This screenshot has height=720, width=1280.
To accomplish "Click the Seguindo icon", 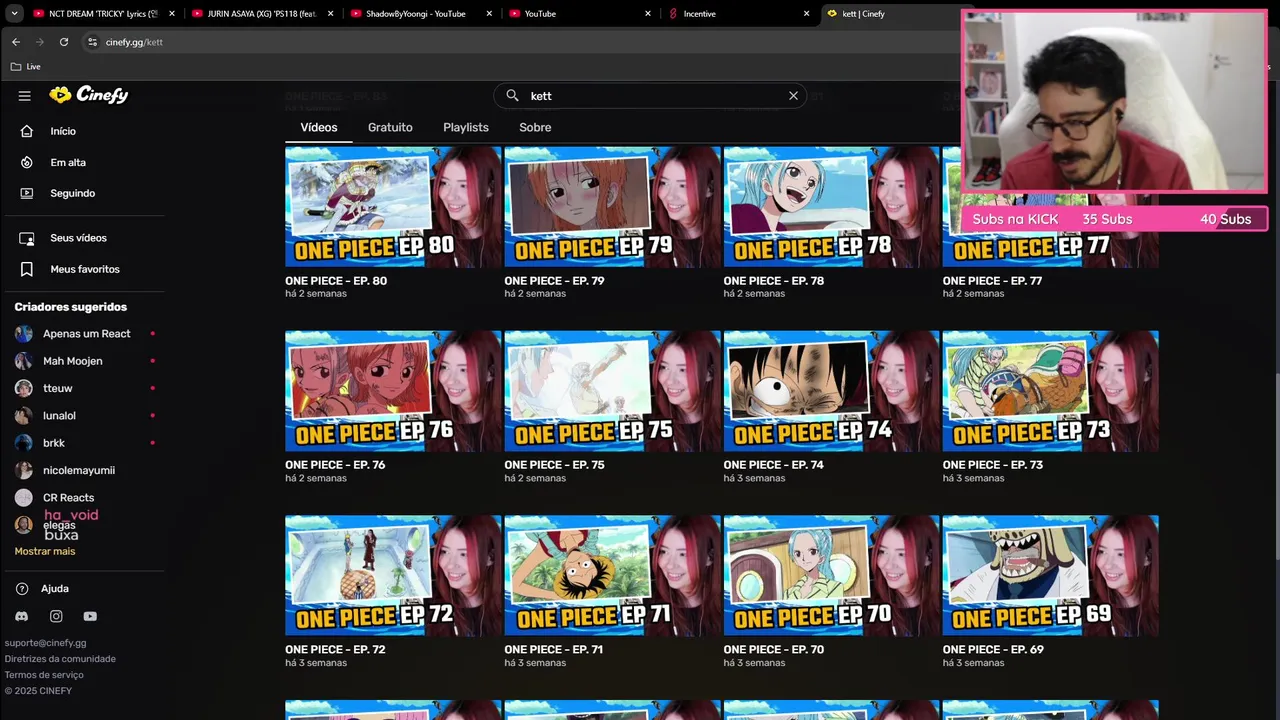I will [x=27, y=193].
